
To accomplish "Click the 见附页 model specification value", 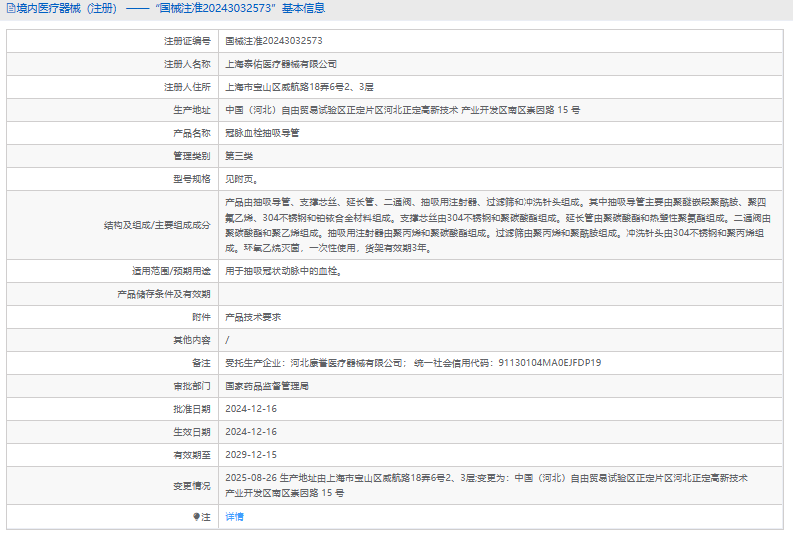I will click(x=241, y=179).
